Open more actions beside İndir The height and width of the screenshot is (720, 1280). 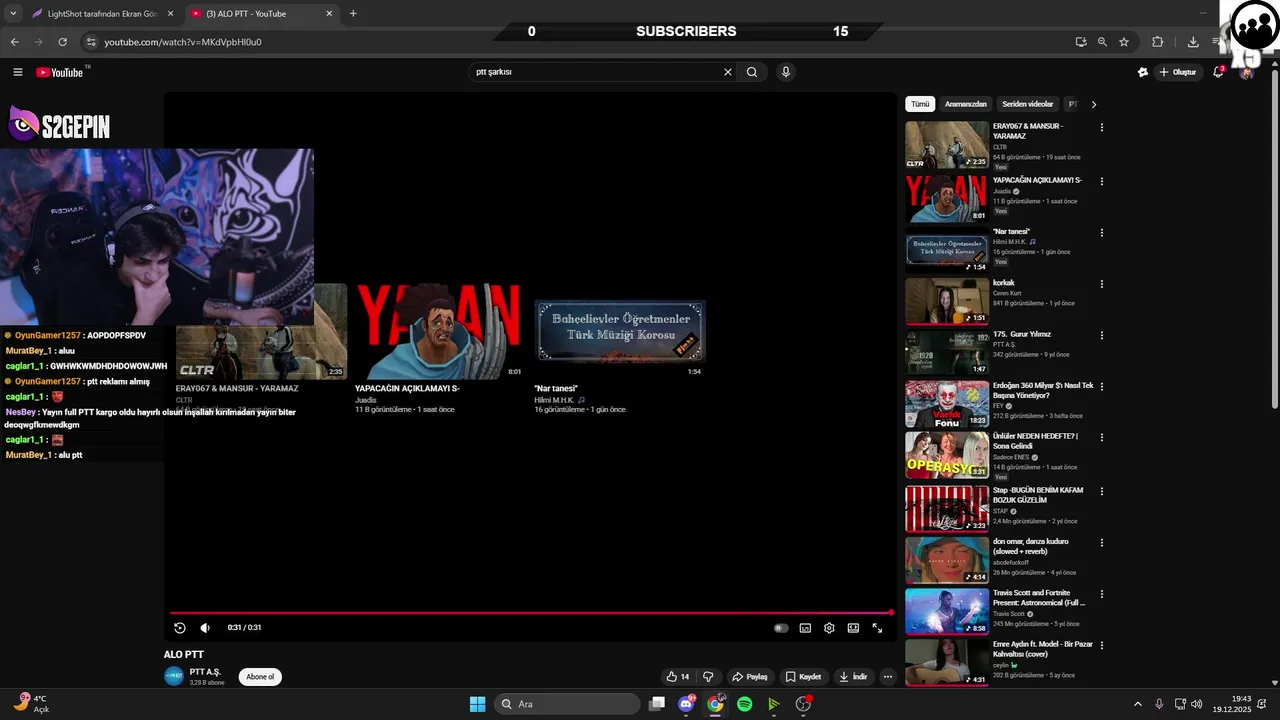pyautogui.click(x=887, y=677)
